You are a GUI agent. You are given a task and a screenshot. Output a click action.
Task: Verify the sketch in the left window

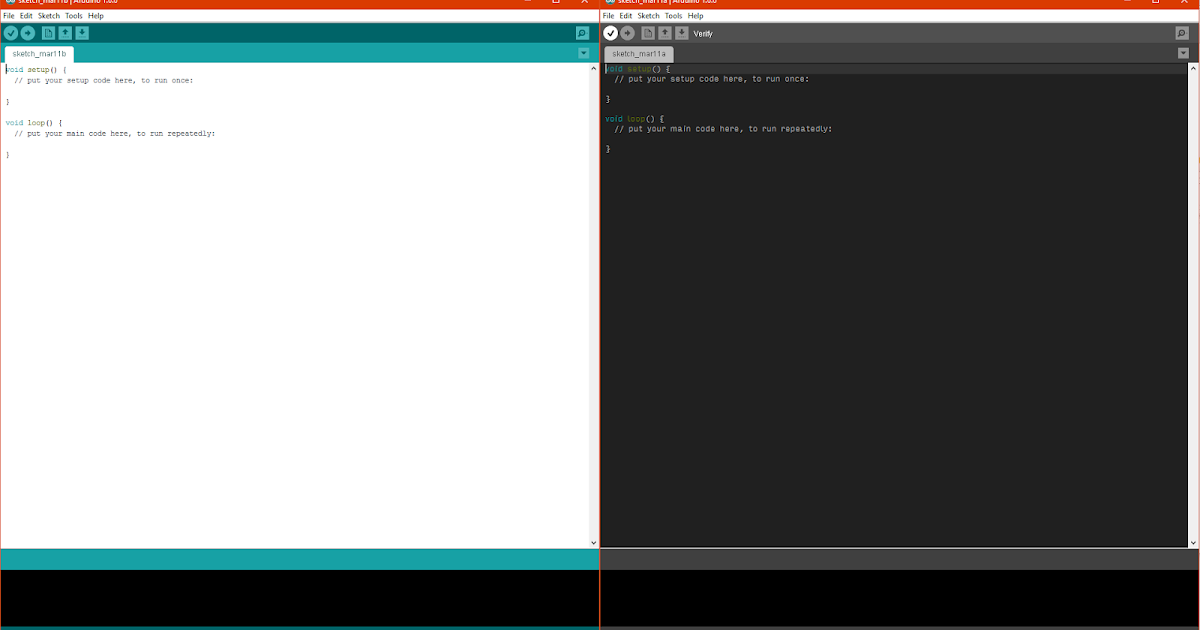click(11, 32)
